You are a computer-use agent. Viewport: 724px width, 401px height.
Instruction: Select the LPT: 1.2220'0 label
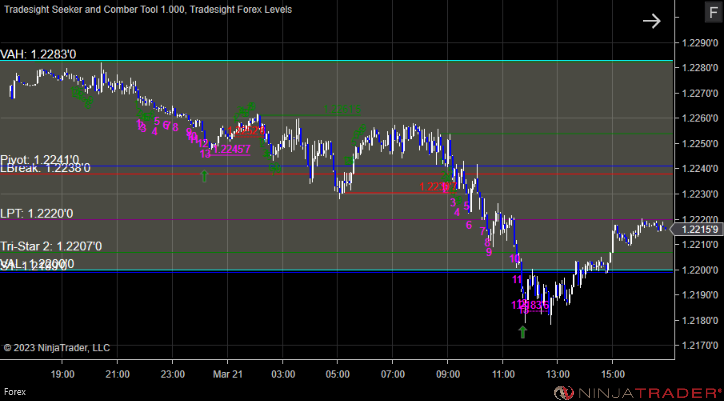pos(36,213)
